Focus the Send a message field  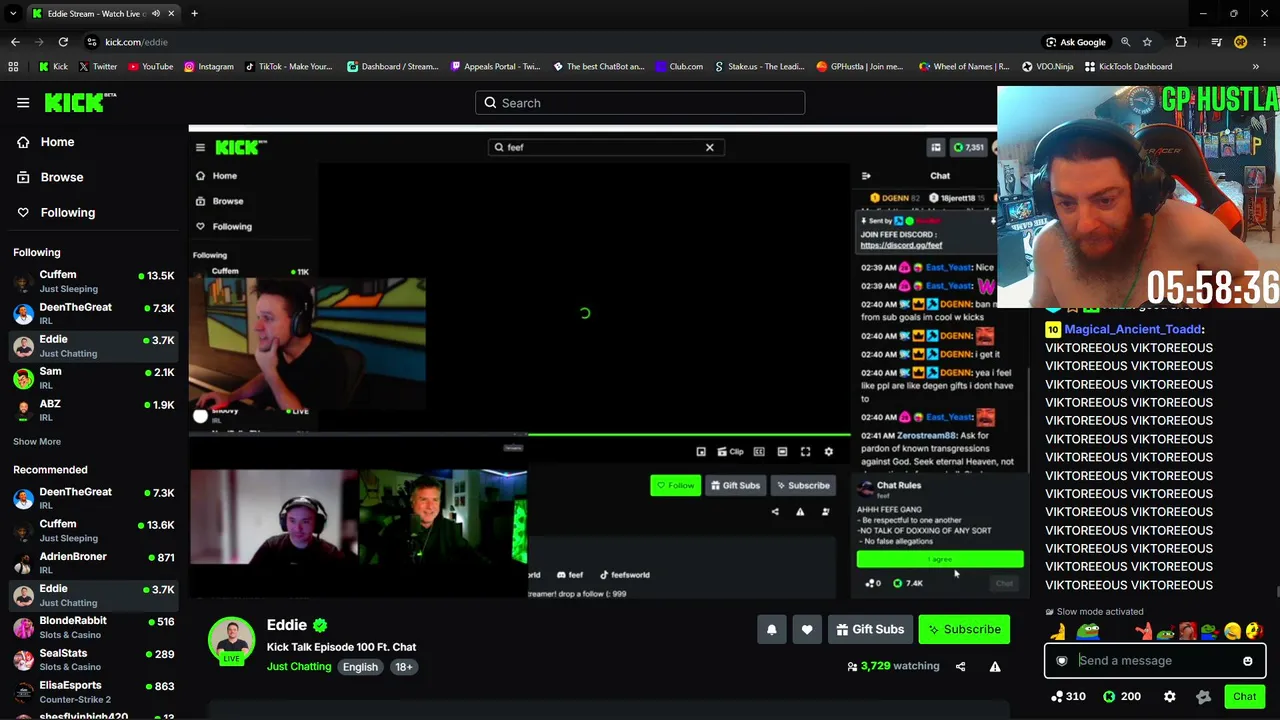(1155, 660)
